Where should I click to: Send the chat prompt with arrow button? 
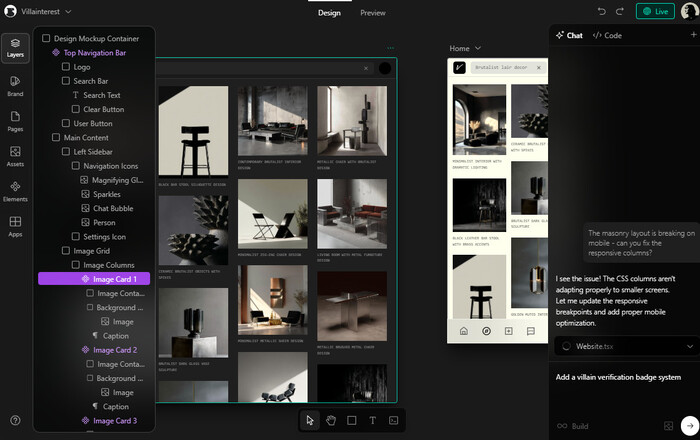(687, 426)
